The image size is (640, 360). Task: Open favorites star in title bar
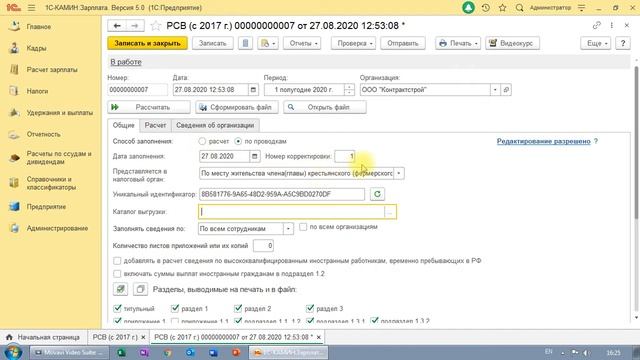pyautogui.click(x=502, y=8)
